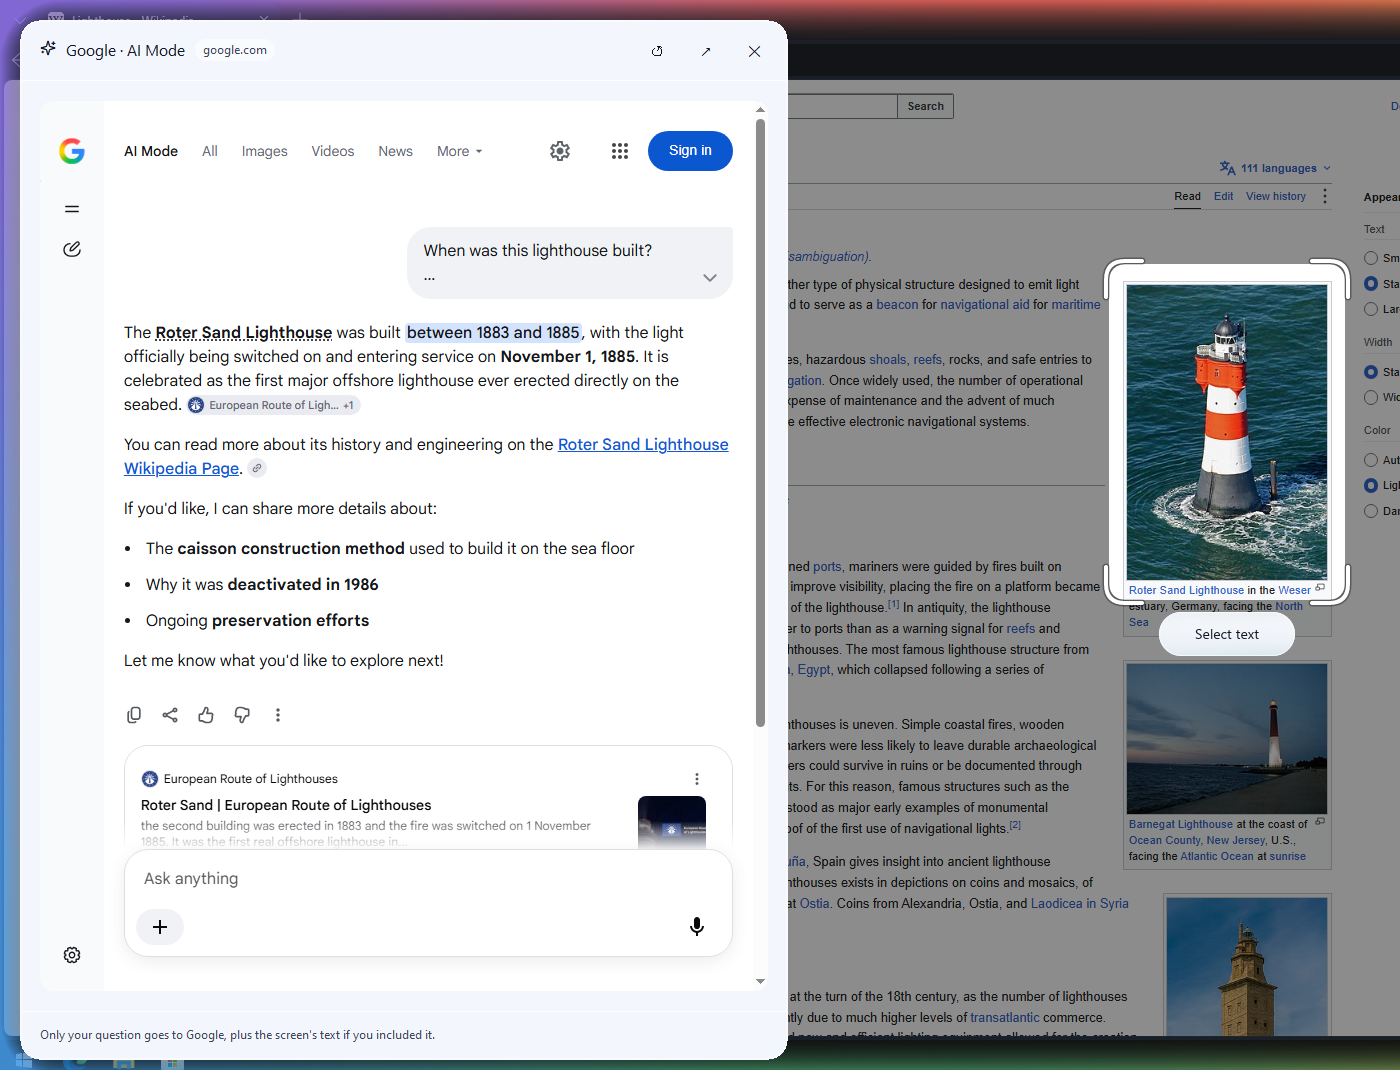1400x1070 pixels.
Task: Select the second Color radio (Lig)
Action: coord(1371,485)
